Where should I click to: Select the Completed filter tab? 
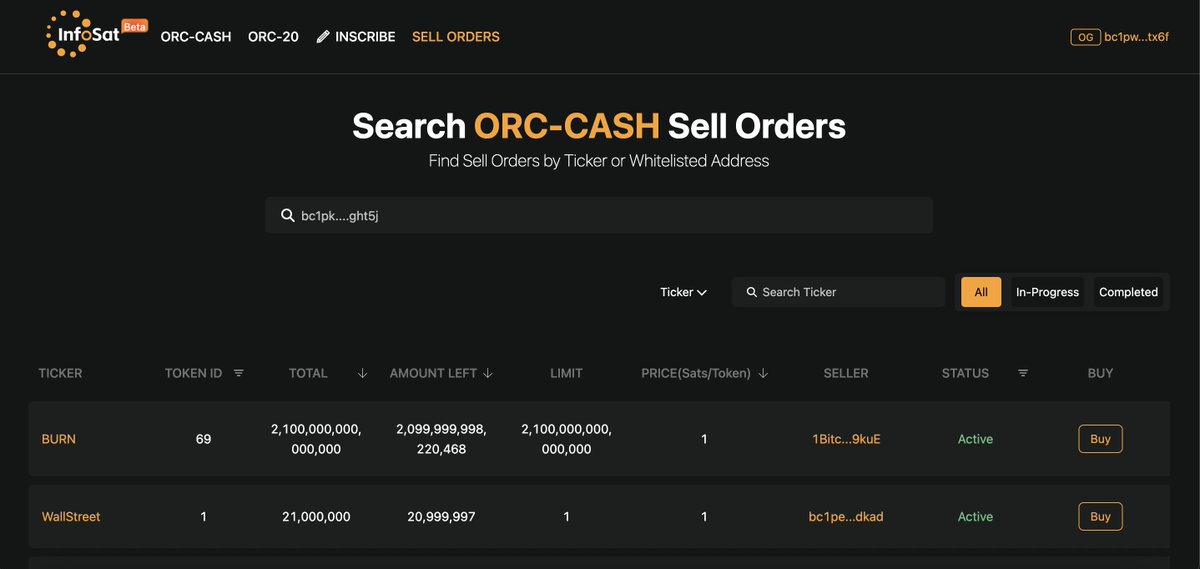(1128, 292)
